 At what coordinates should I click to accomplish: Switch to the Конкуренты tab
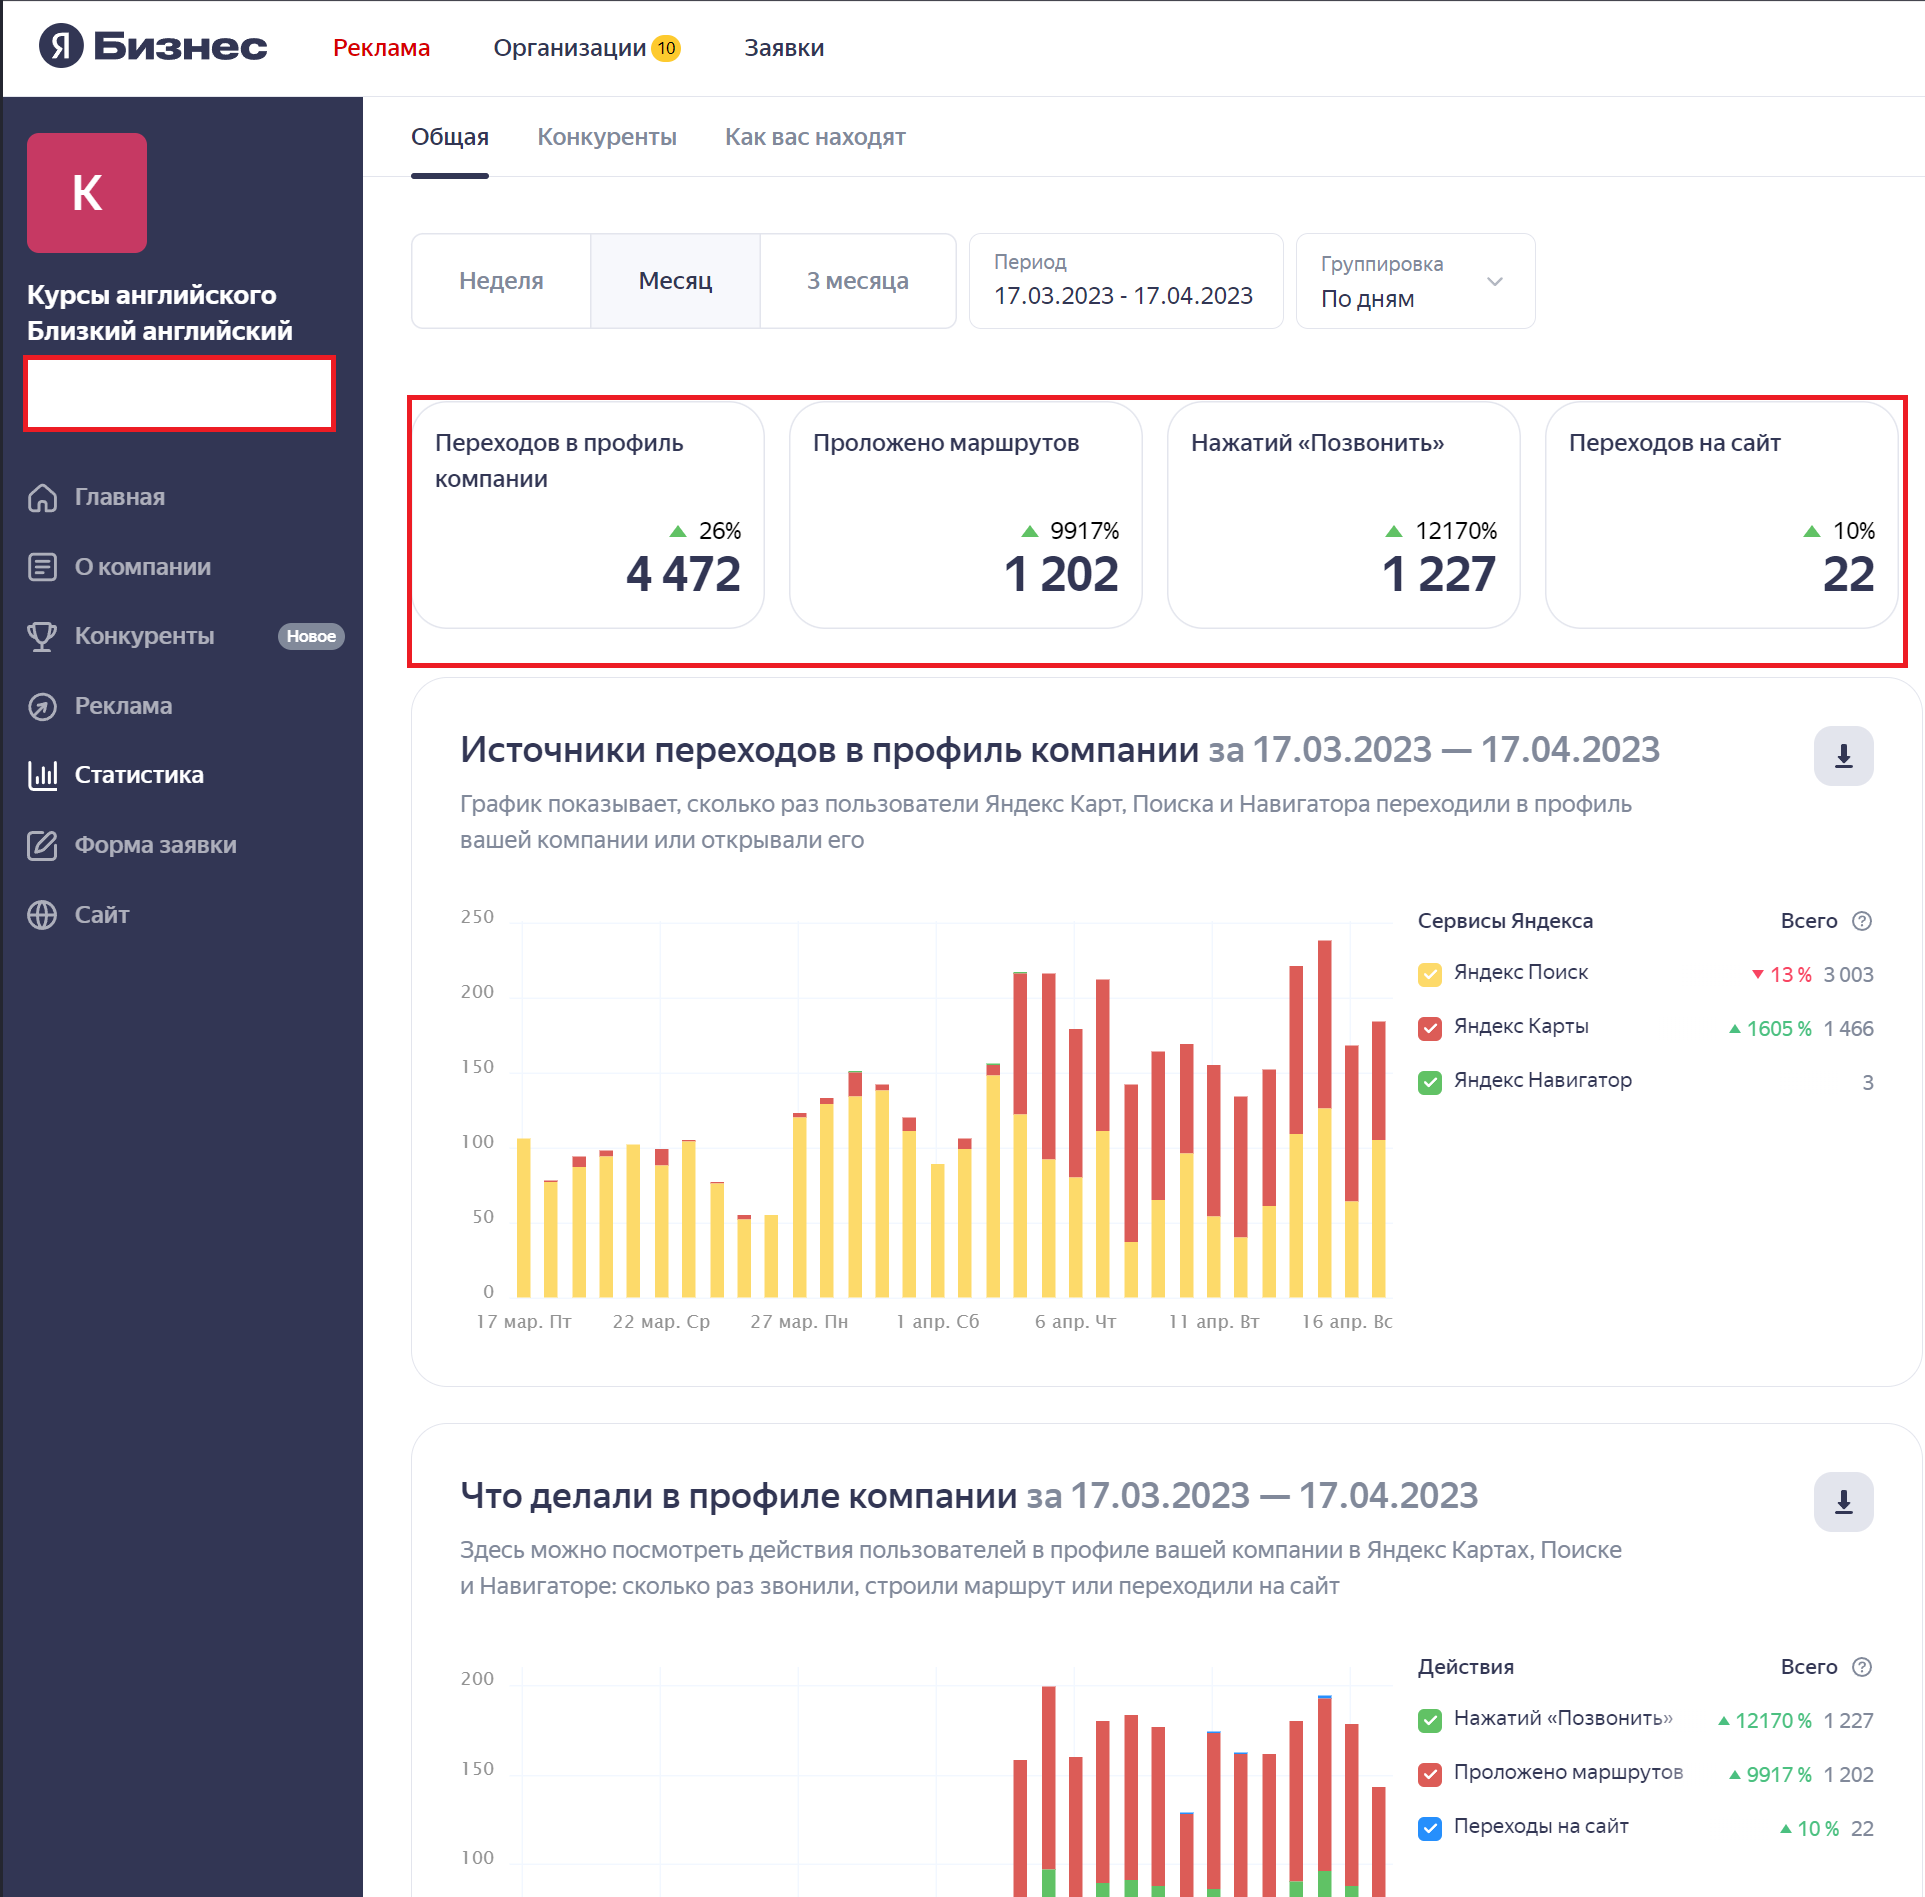click(x=607, y=137)
